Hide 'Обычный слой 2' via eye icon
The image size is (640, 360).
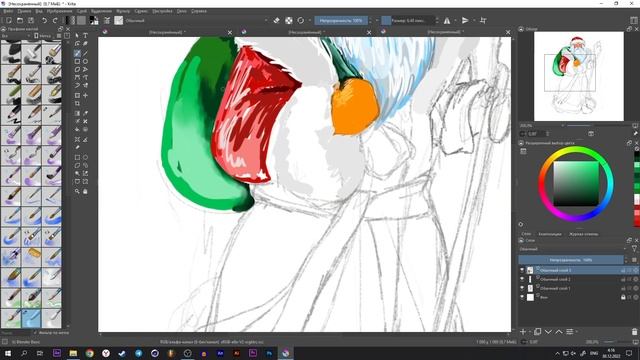point(522,279)
